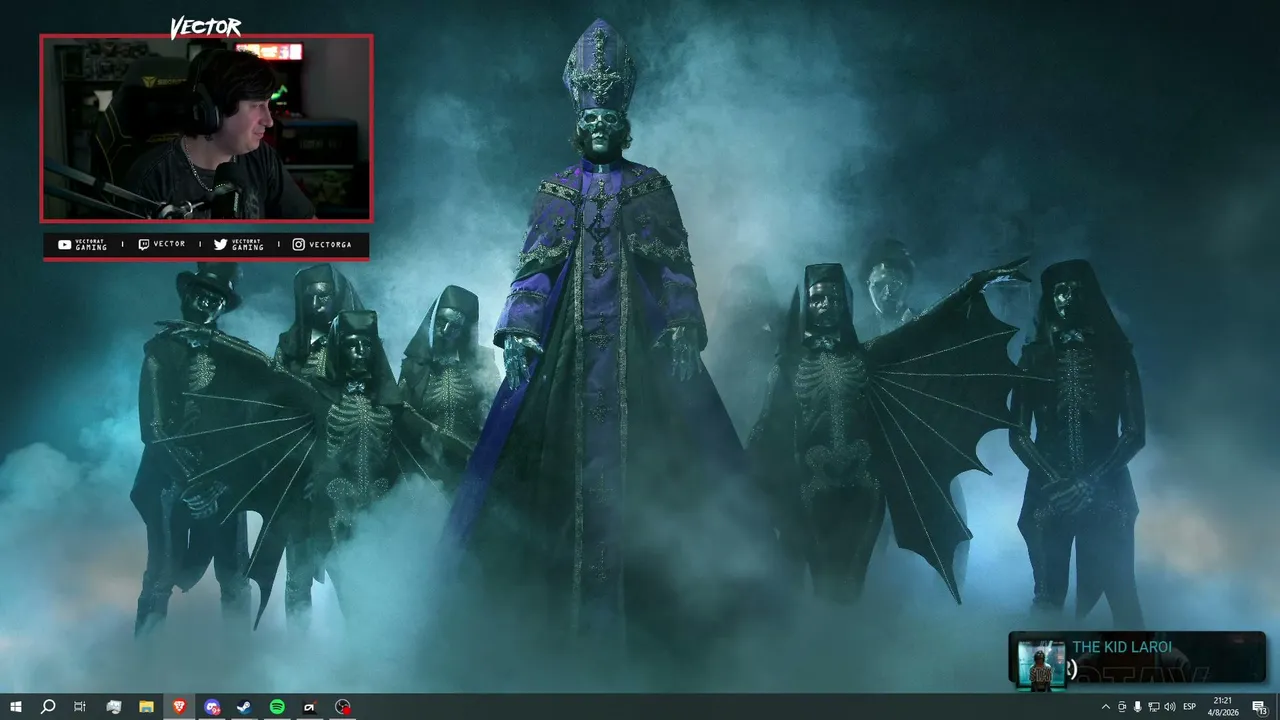Screen dimensions: 1280x720
Task: Open the volume speaker tray icon
Action: click(1170, 707)
